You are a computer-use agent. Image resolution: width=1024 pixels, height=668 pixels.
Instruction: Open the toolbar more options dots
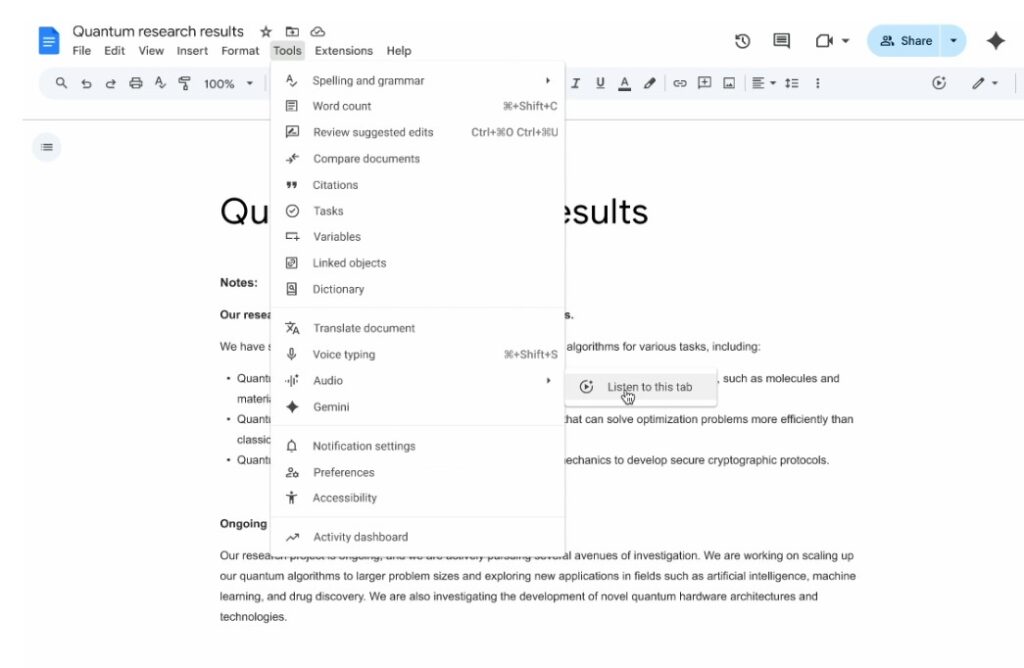point(818,83)
